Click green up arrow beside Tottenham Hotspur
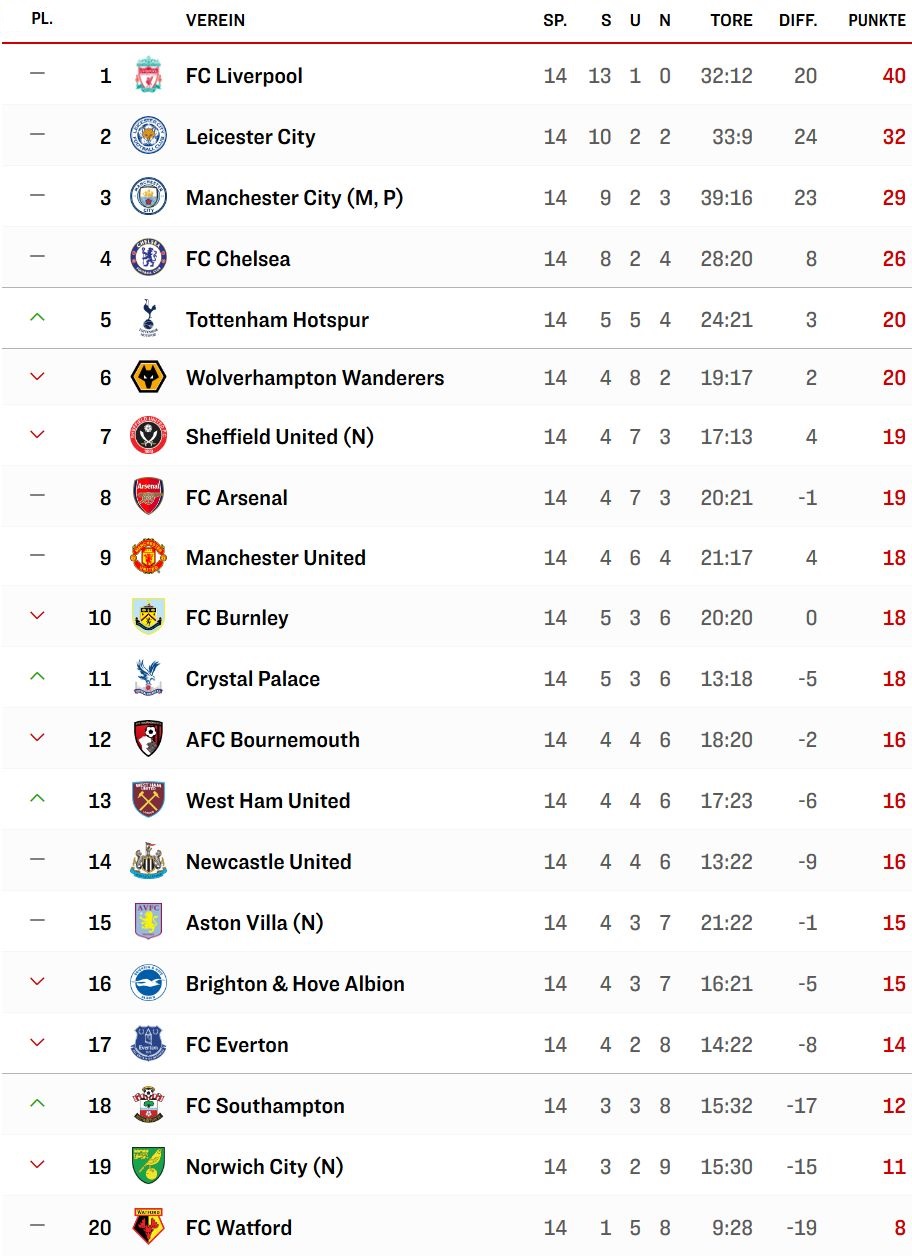Viewport: 912px width, 1256px height. tap(37, 318)
